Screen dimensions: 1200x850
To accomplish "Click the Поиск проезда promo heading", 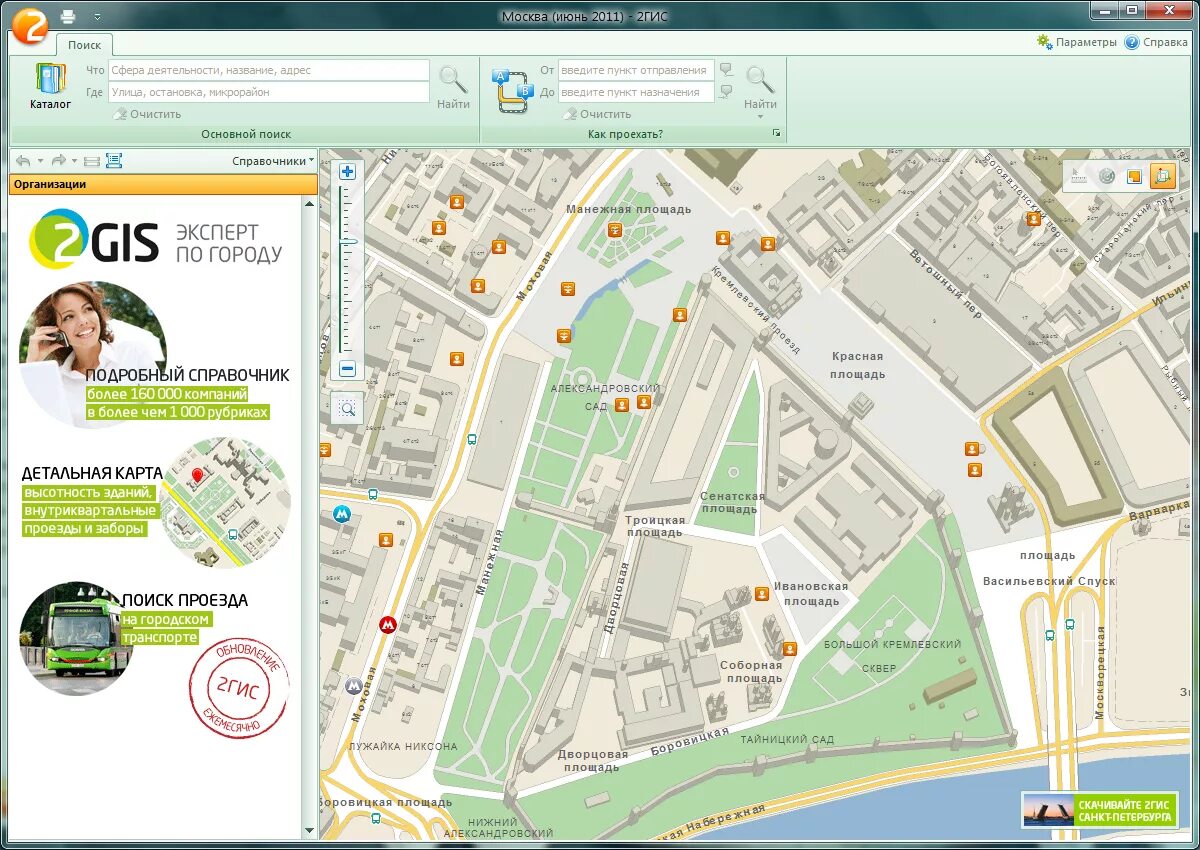I will click(185, 600).
